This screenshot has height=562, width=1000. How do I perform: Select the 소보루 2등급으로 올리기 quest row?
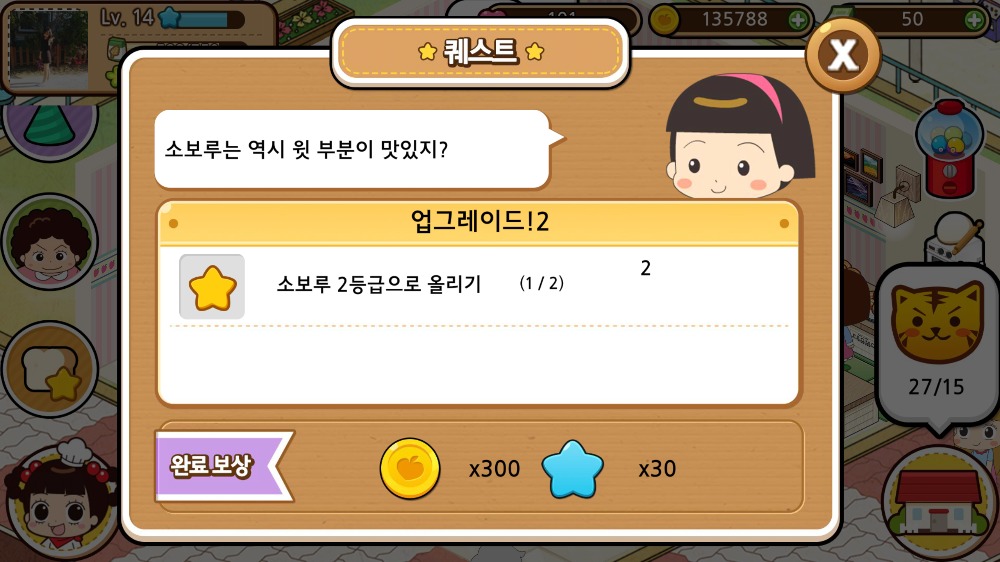[x=478, y=285]
